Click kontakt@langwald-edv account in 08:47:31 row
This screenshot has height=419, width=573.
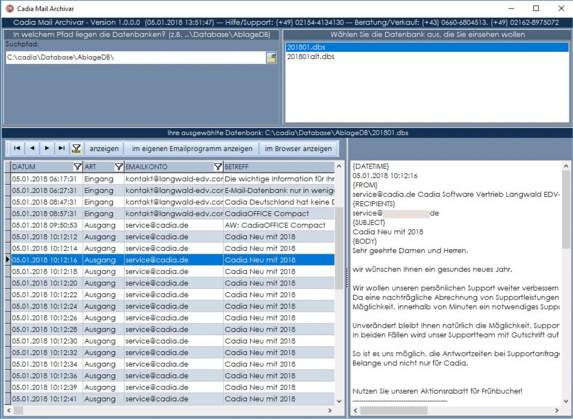point(174,202)
